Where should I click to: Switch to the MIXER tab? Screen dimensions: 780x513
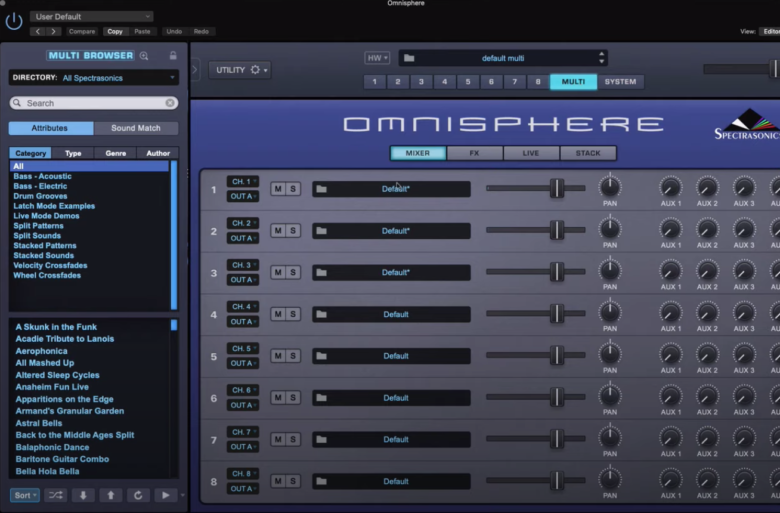tap(418, 153)
